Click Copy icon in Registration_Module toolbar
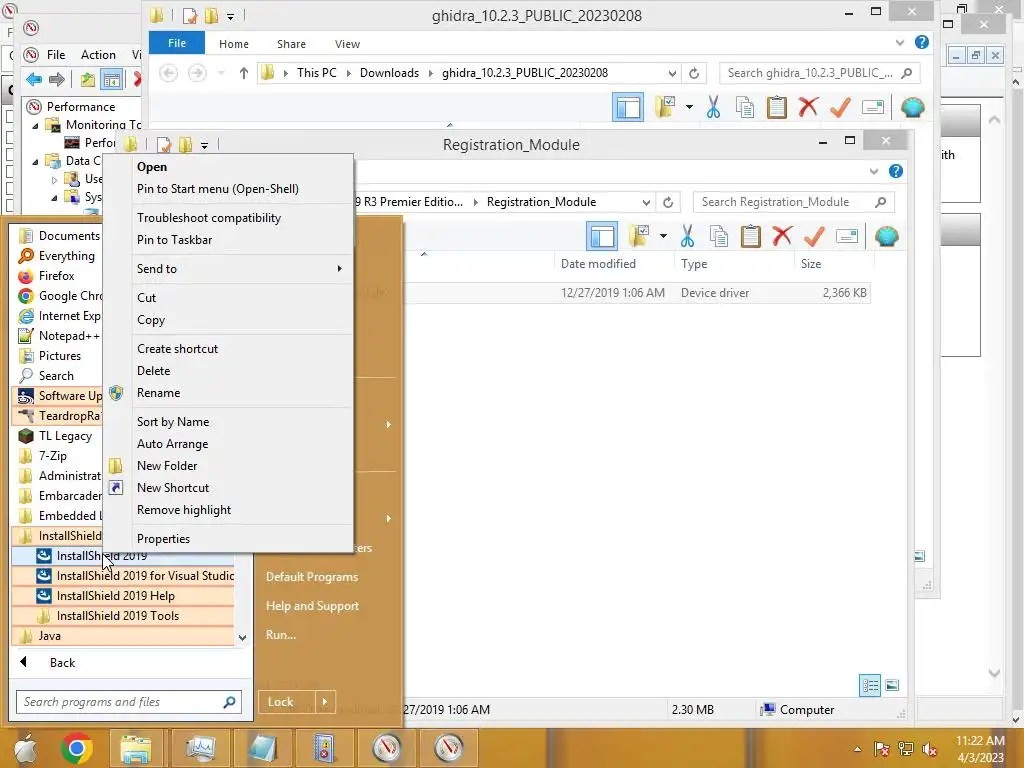 coord(719,236)
